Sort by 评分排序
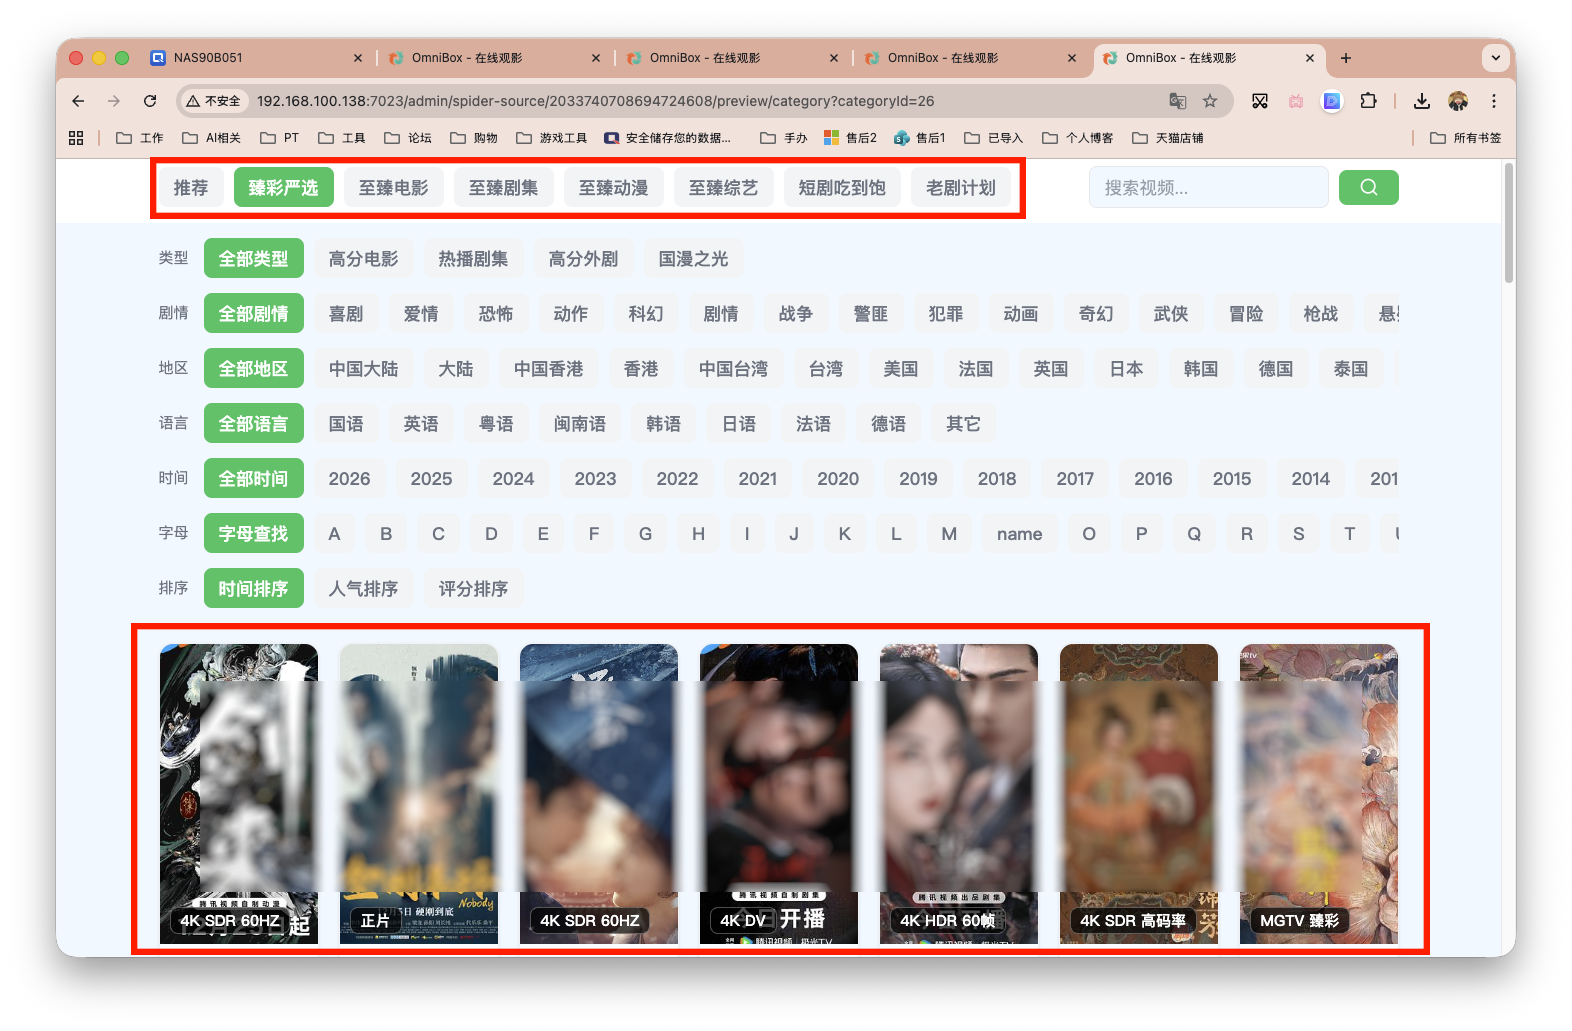Image resolution: width=1572 pixels, height=1031 pixels. click(474, 589)
